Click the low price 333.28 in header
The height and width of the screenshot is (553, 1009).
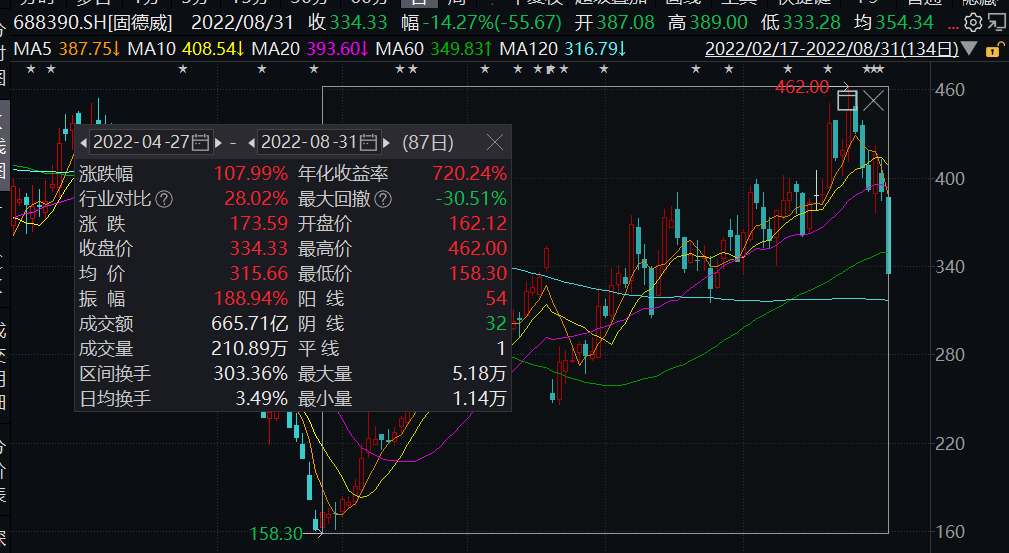811,23
